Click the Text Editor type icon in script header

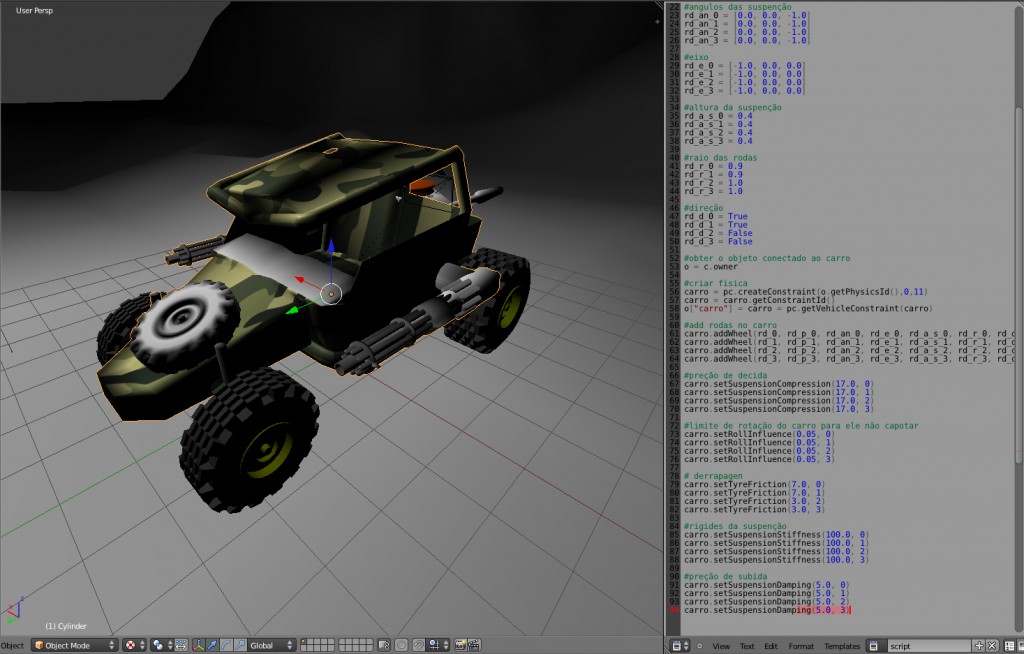(x=677, y=646)
